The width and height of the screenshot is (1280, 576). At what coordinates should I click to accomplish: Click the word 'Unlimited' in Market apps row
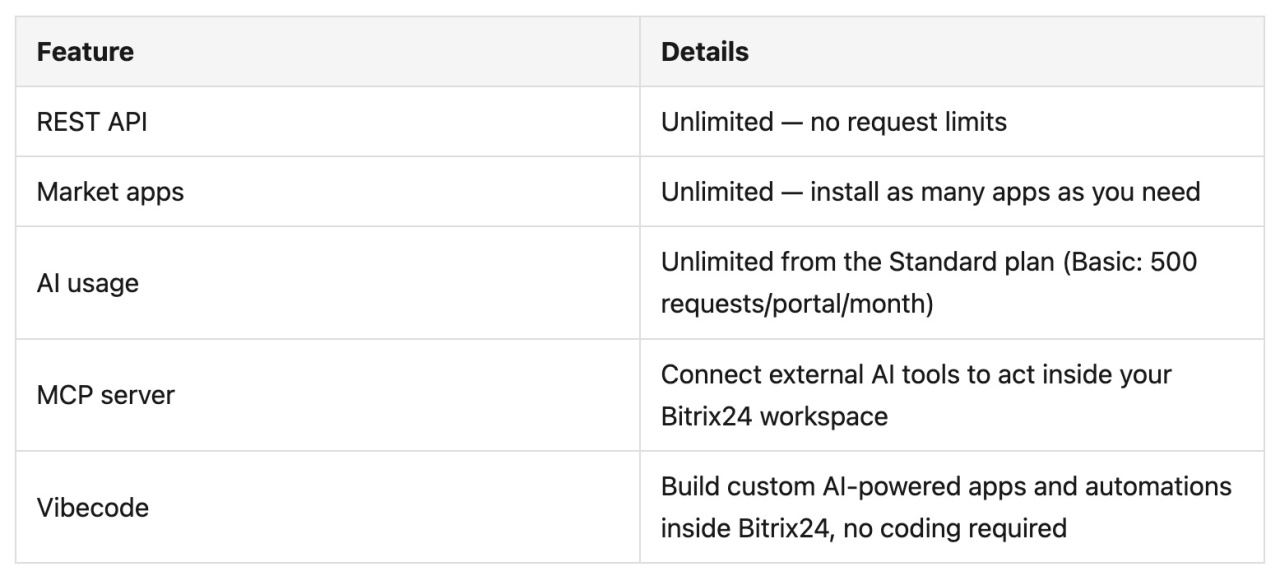pos(717,192)
